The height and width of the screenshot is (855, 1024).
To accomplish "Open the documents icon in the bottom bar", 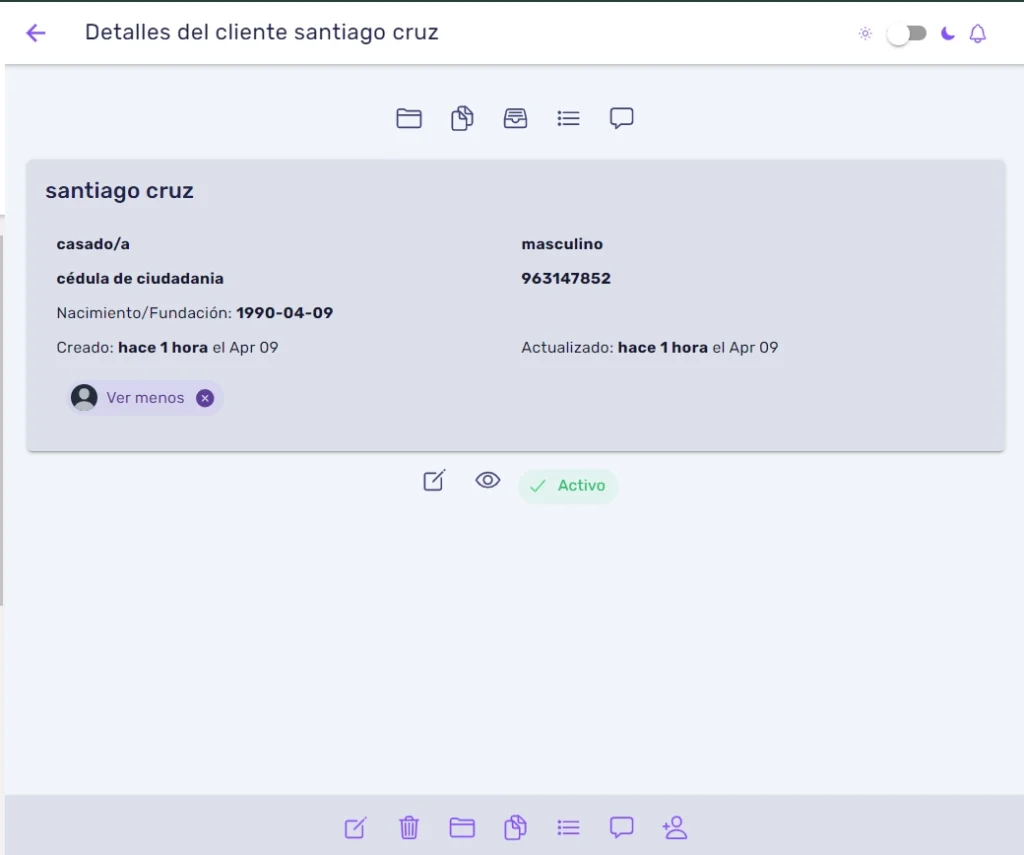I will click(515, 828).
